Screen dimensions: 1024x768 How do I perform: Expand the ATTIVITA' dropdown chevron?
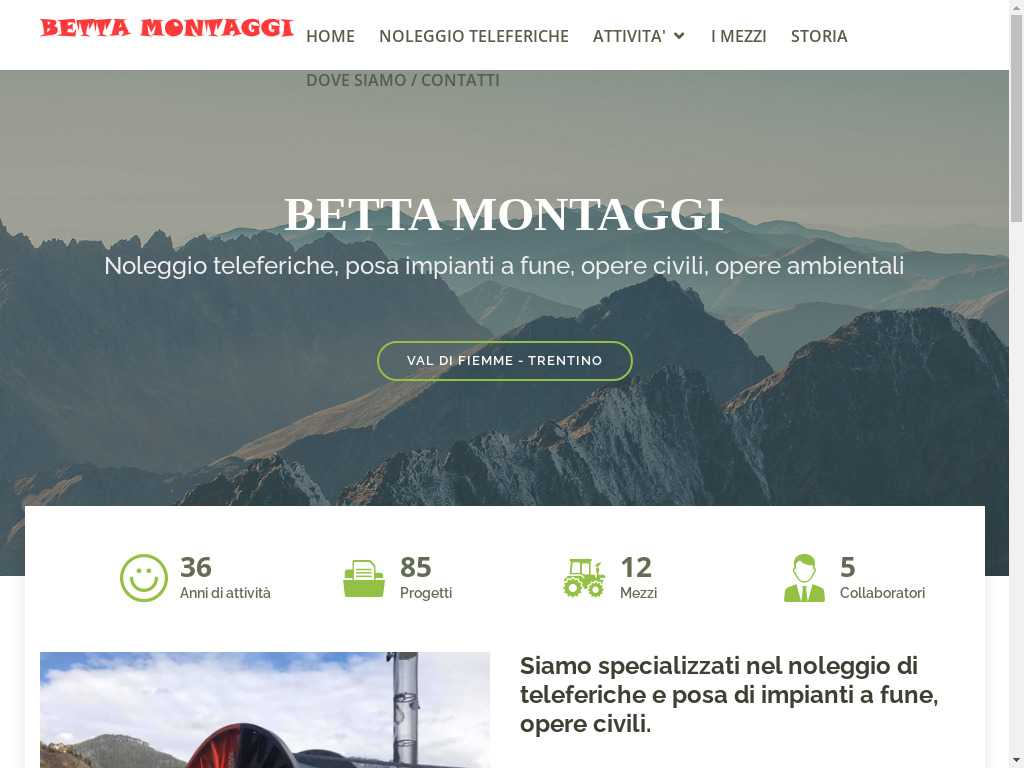679,36
